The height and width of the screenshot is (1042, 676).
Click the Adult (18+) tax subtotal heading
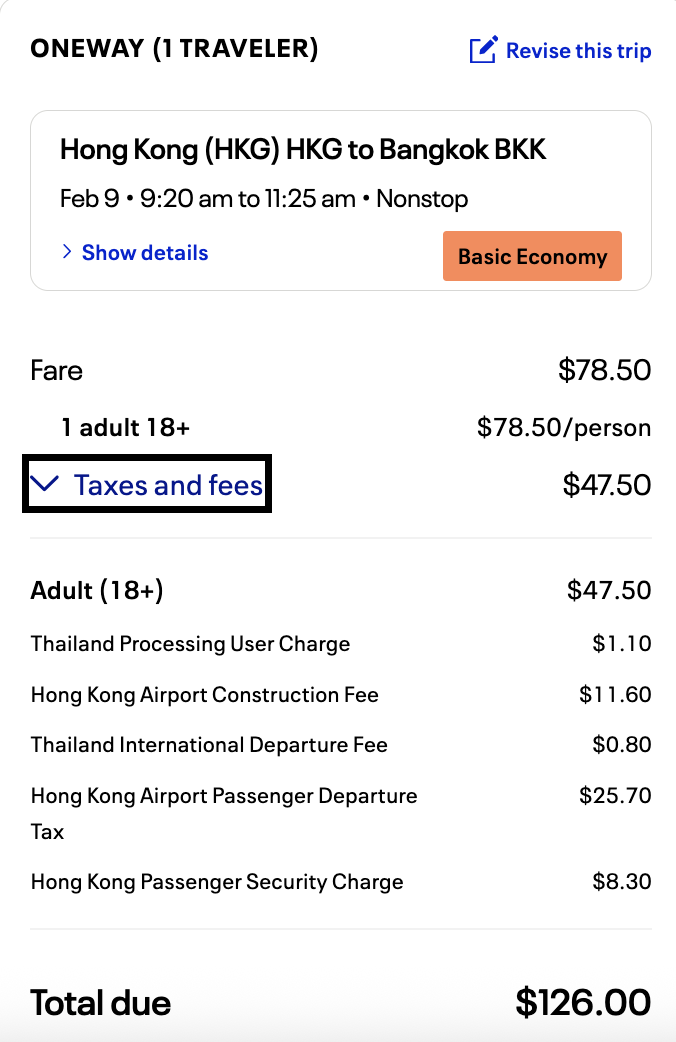click(x=97, y=590)
